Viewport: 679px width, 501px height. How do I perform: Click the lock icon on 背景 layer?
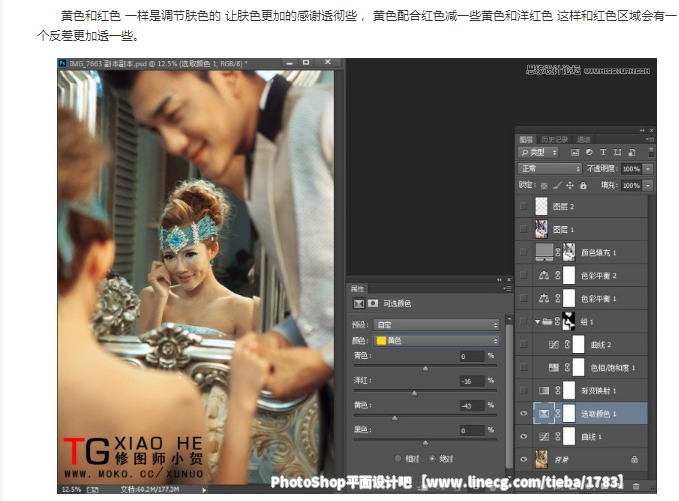pyautogui.click(x=634, y=459)
